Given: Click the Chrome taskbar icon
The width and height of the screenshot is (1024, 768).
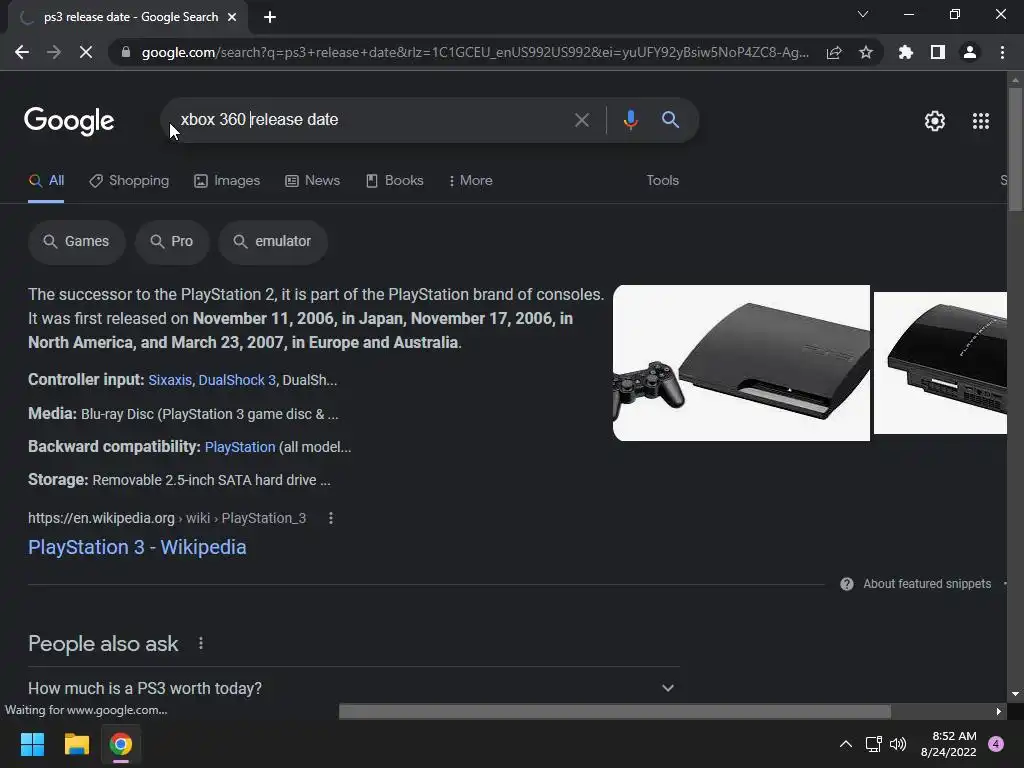Looking at the screenshot, I should 121,744.
